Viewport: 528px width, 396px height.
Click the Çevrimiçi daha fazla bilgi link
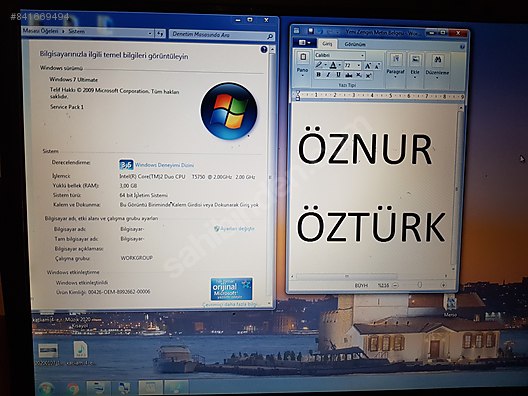tap(230, 304)
